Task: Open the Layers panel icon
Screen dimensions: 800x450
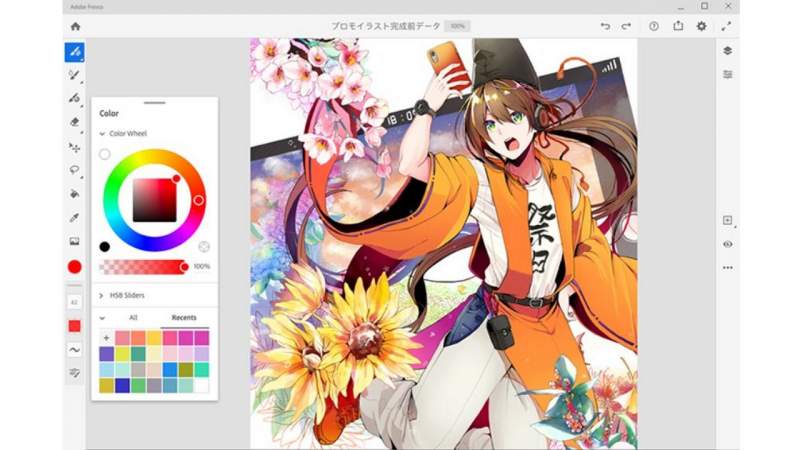Action: click(x=728, y=51)
